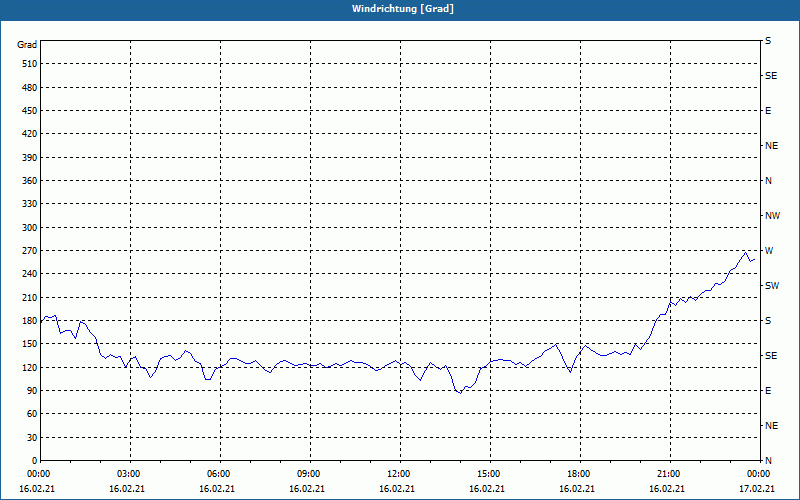The width and height of the screenshot is (800, 500).
Task: Select the E compass label beside 450 gridline
Action: point(768,111)
